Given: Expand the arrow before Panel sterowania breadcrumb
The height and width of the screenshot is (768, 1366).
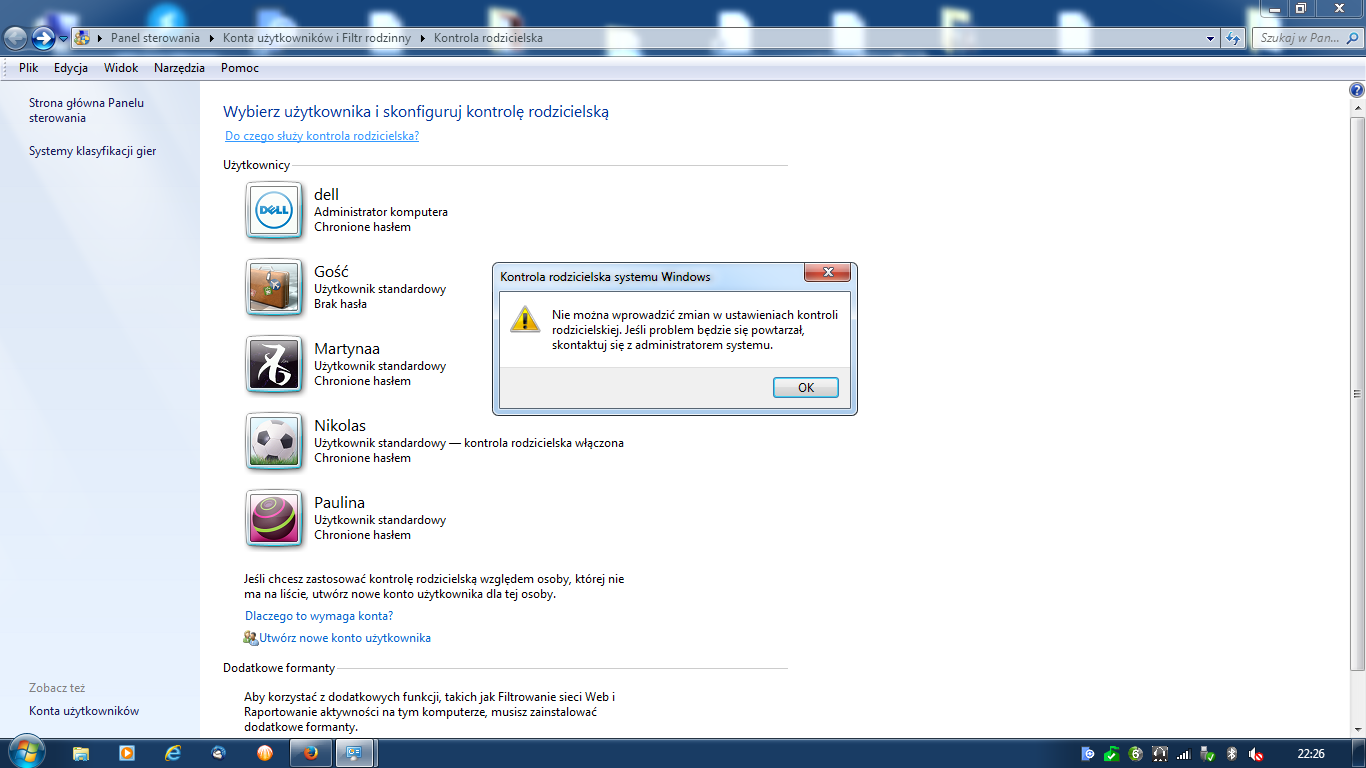Looking at the screenshot, I should point(101,38).
